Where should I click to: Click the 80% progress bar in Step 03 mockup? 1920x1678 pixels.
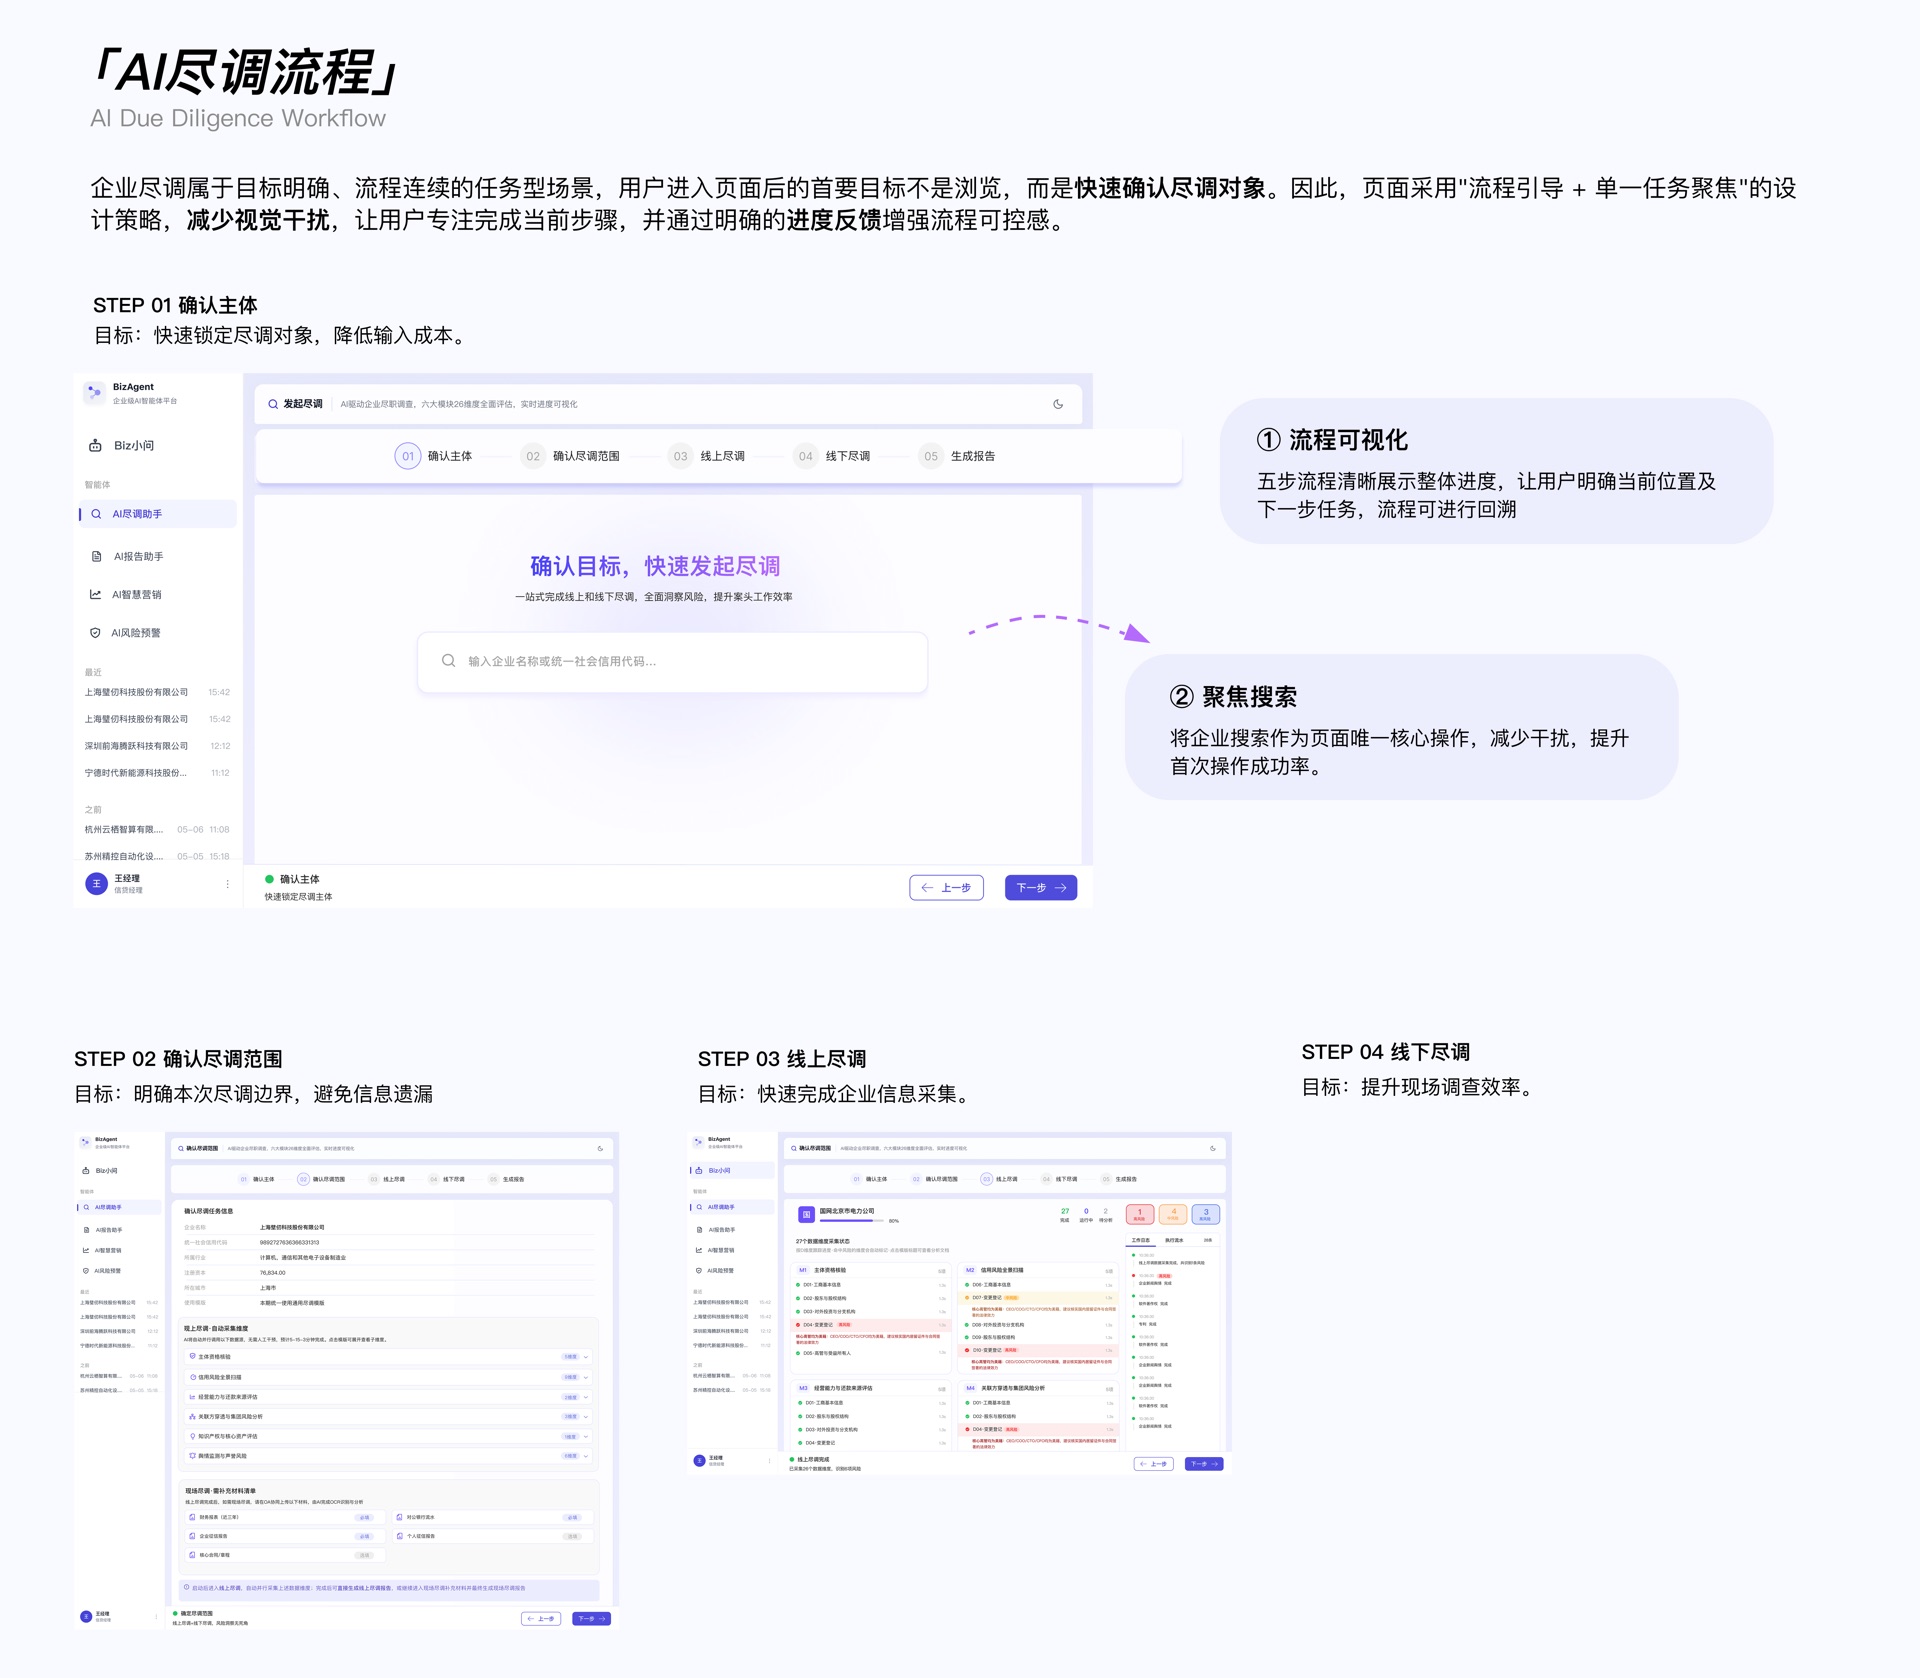tap(851, 1221)
